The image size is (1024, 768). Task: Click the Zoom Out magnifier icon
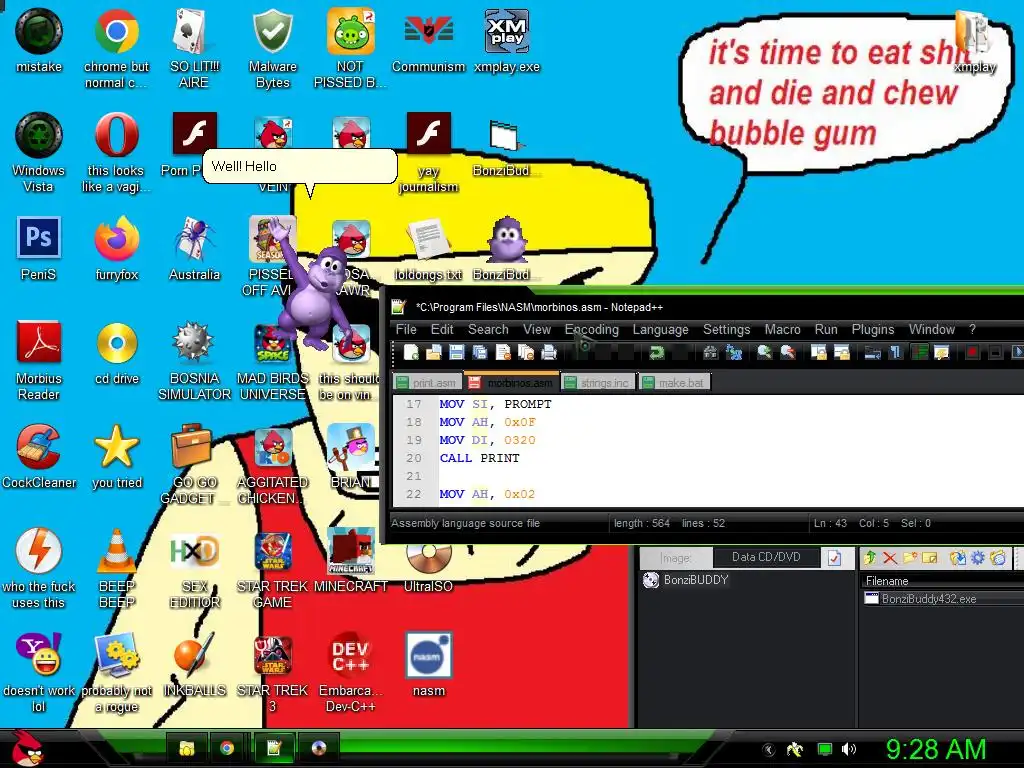(788, 353)
